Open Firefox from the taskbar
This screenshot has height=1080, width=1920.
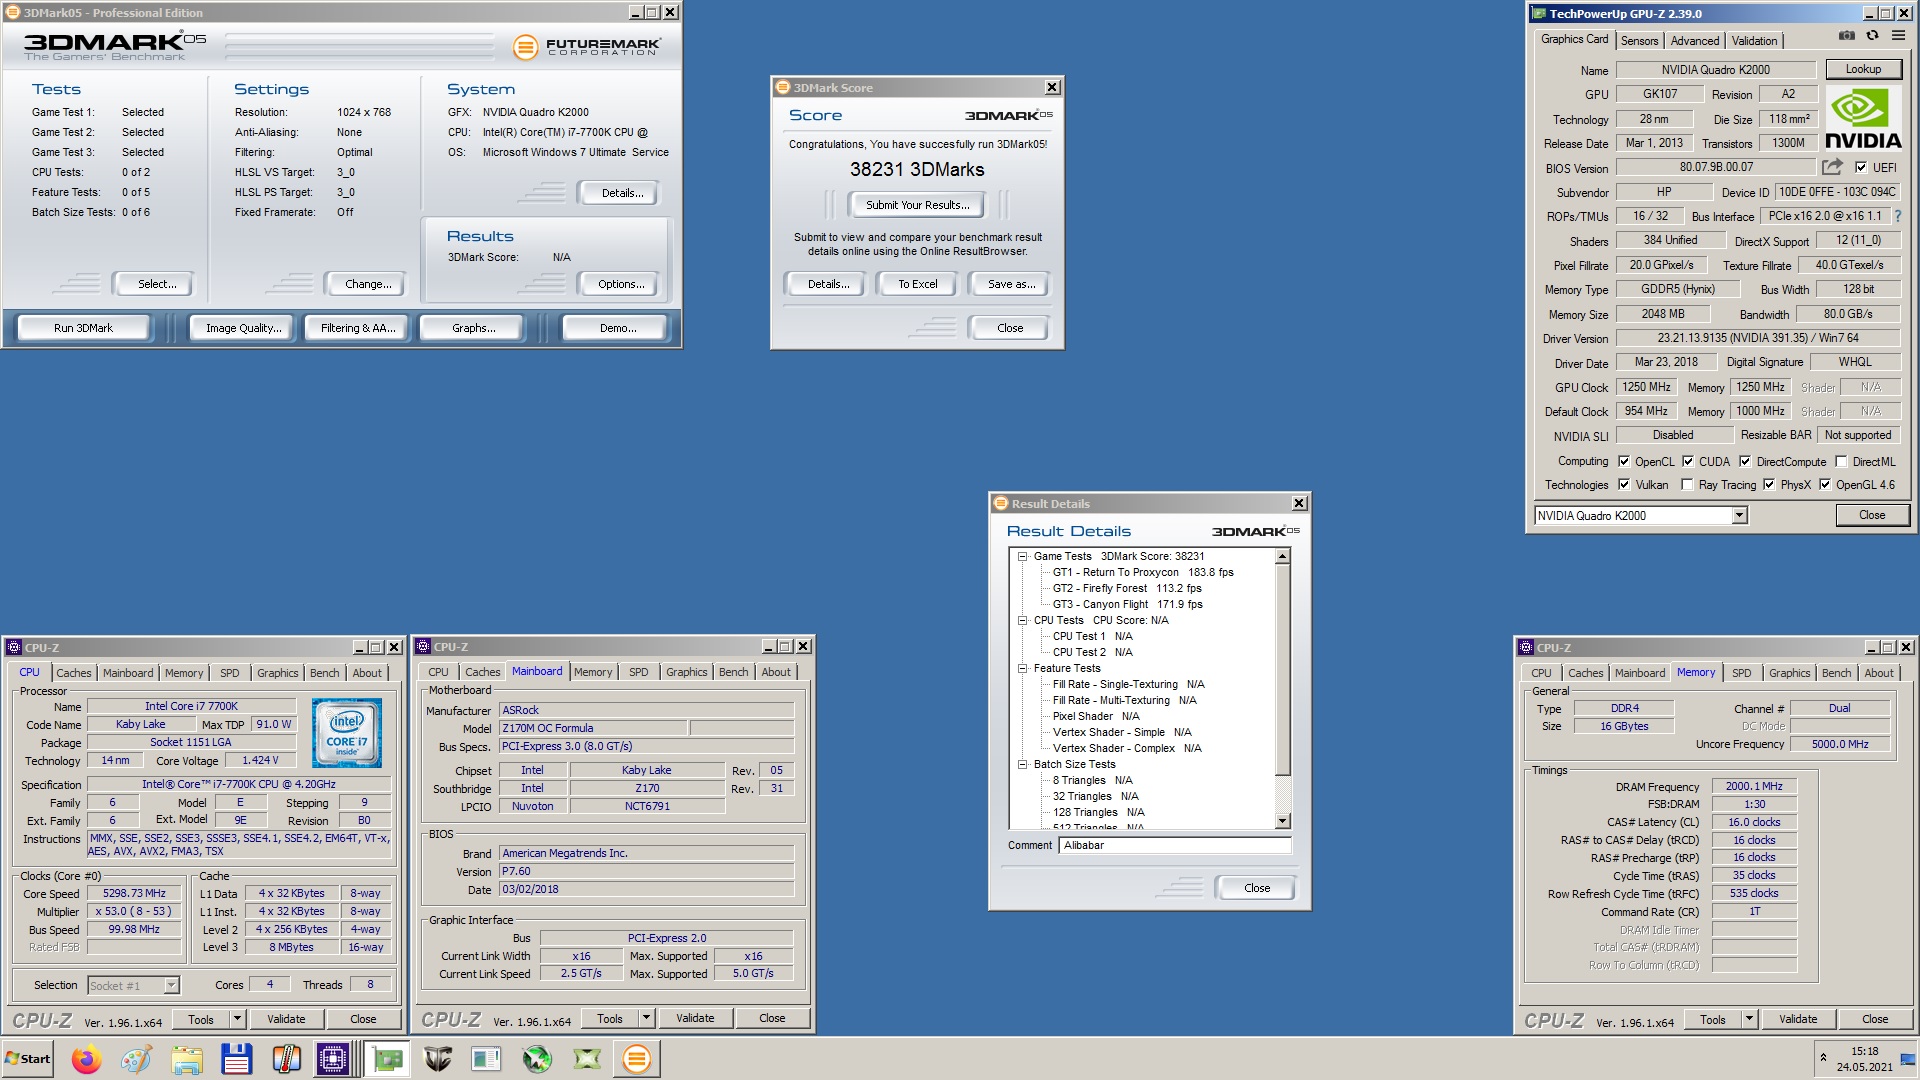pyautogui.click(x=87, y=1059)
